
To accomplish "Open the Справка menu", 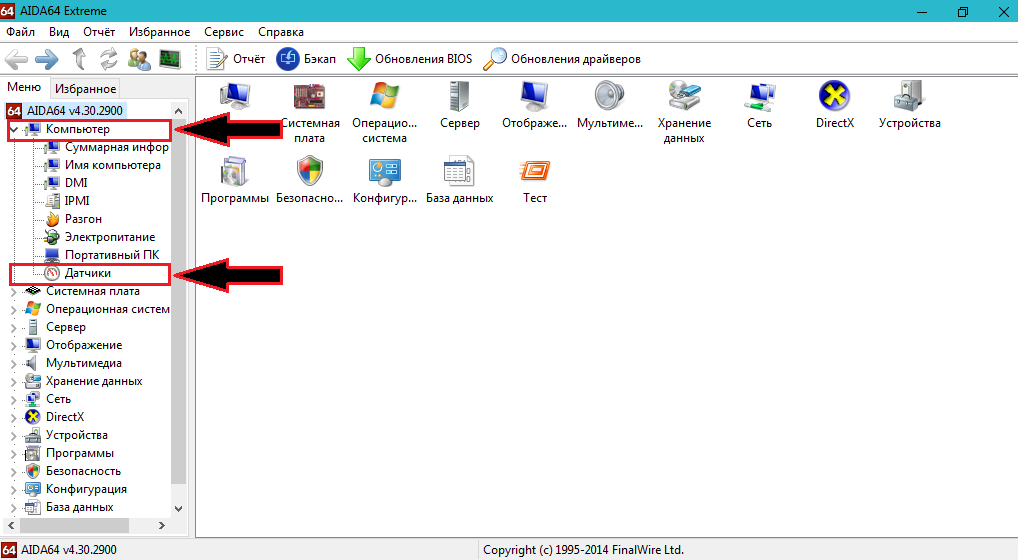I will click(x=281, y=32).
